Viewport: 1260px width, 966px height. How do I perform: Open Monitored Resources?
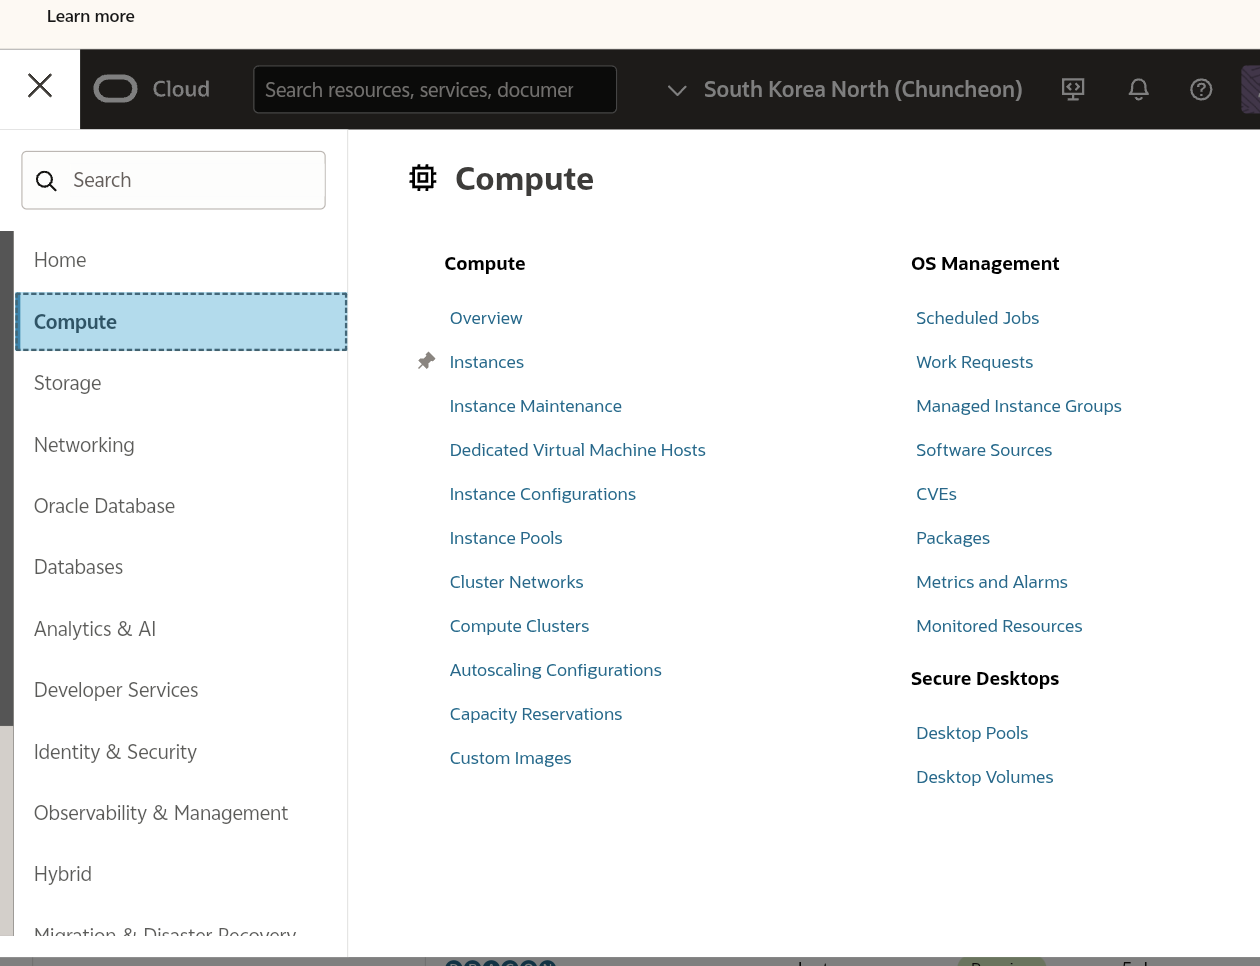tap(1000, 626)
